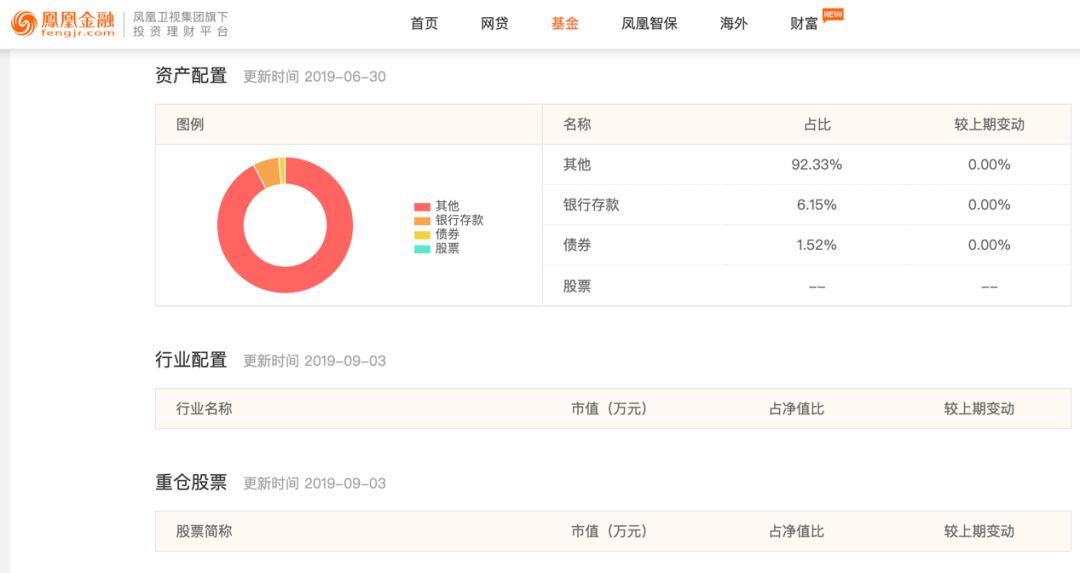Click the NEW badge beside 财富
The image size is (1080, 573).
click(x=833, y=14)
